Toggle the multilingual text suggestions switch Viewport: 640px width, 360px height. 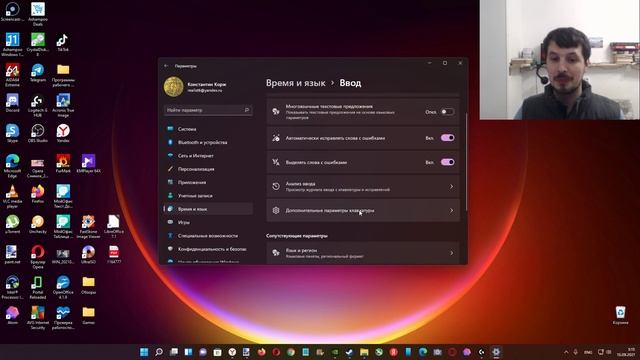coord(447,111)
